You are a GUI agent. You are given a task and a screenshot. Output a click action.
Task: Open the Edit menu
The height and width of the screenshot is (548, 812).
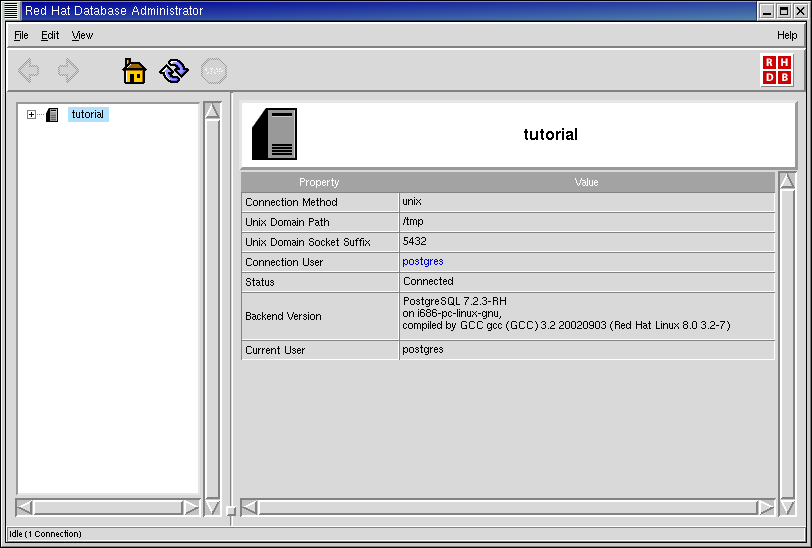[50, 35]
